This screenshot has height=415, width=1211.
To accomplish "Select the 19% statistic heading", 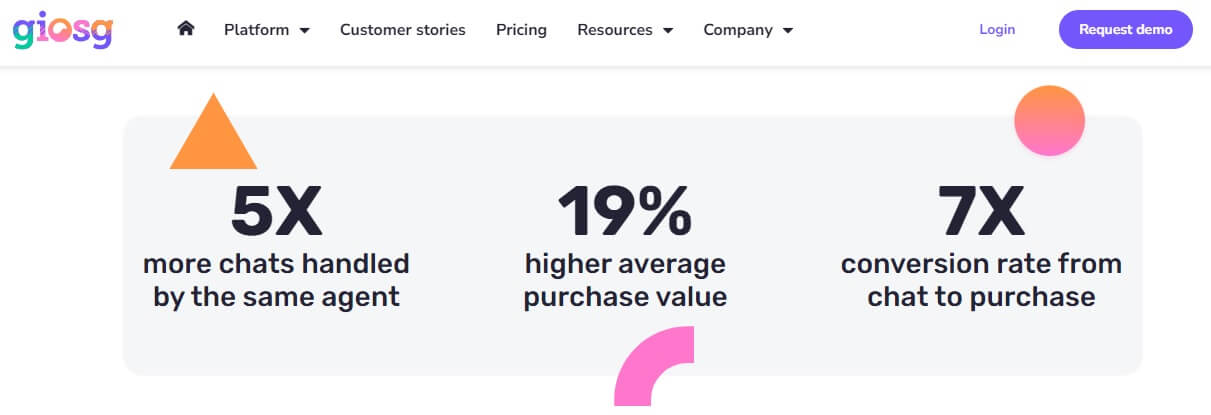I will click(625, 211).
